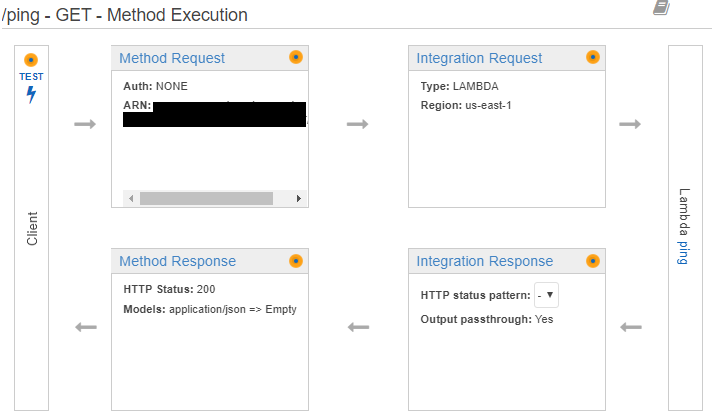
Task: Click orange dot in Integration Response header
Action: tap(592, 261)
